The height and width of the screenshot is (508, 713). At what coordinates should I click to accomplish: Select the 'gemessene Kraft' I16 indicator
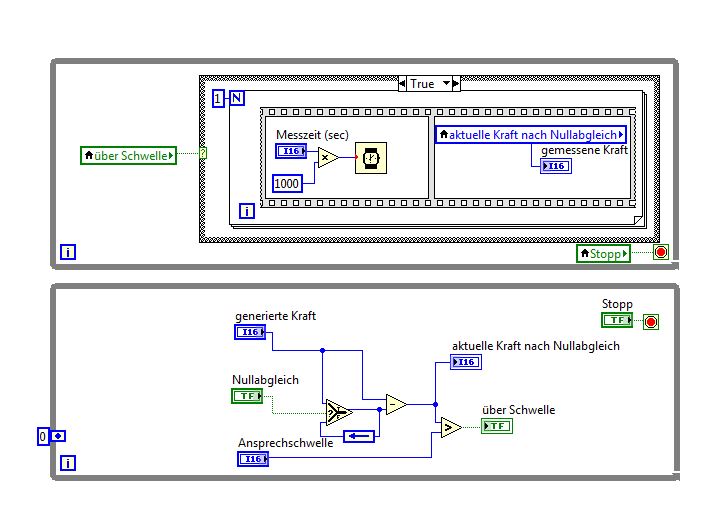(556, 166)
